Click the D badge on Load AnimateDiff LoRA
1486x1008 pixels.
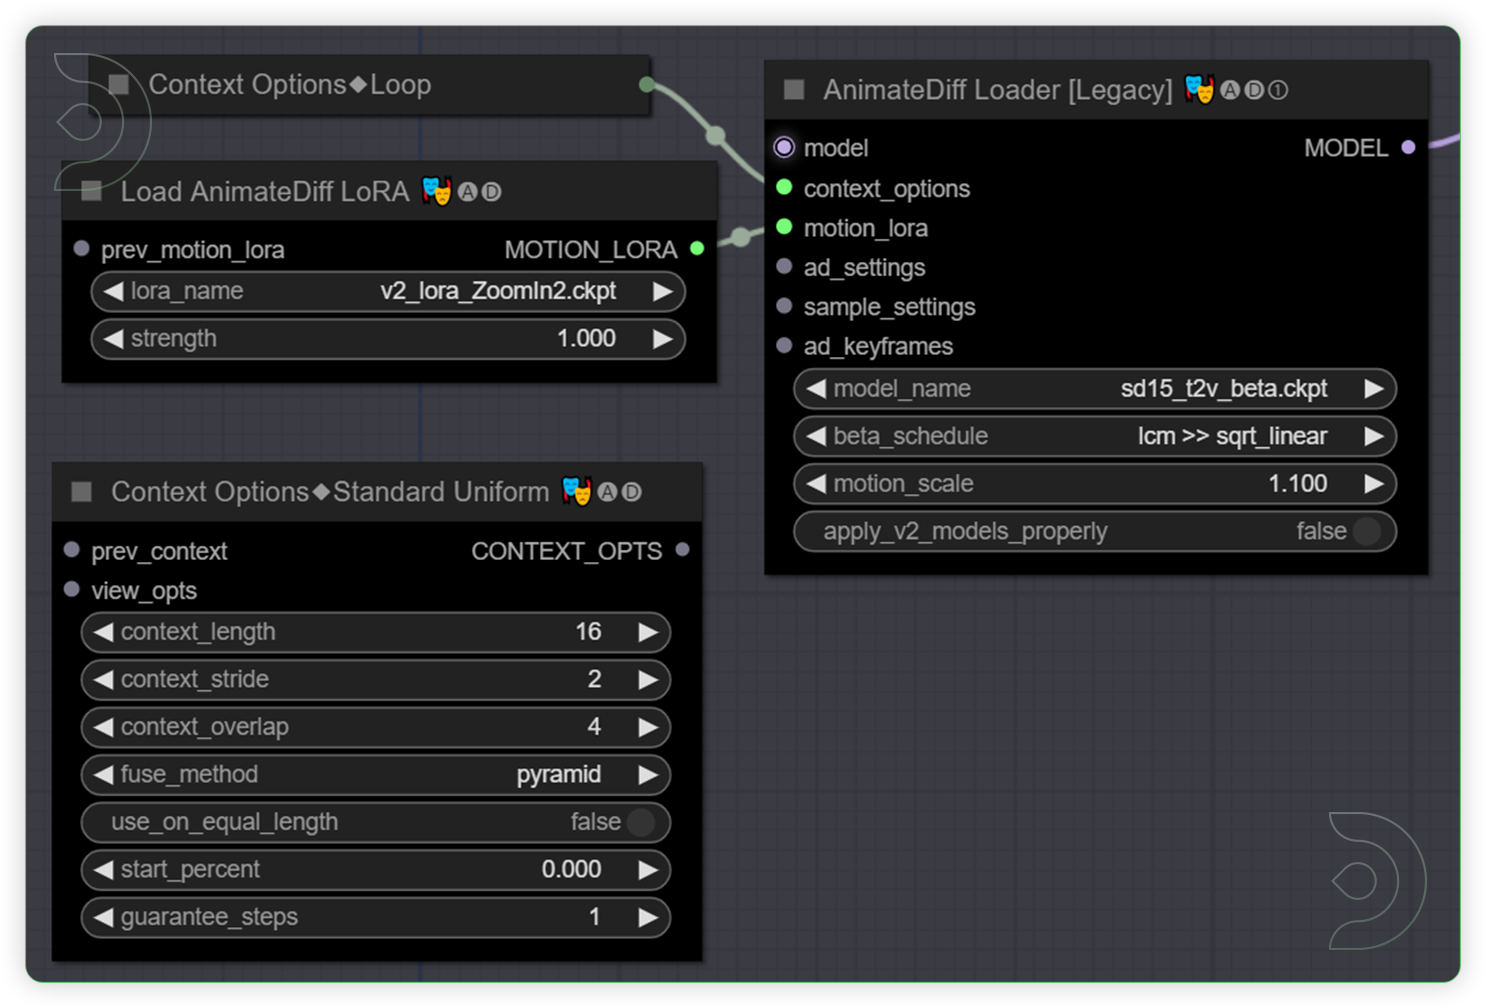point(491,192)
